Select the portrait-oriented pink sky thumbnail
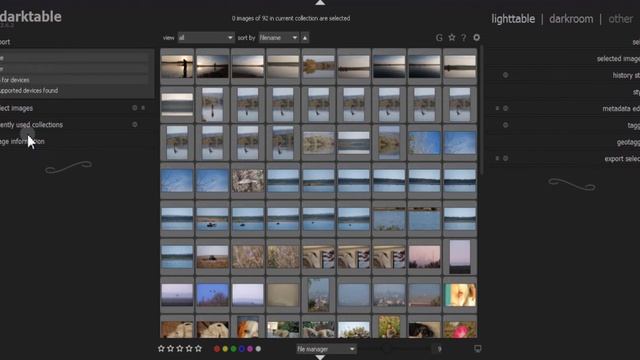The image size is (640, 360). click(460, 257)
